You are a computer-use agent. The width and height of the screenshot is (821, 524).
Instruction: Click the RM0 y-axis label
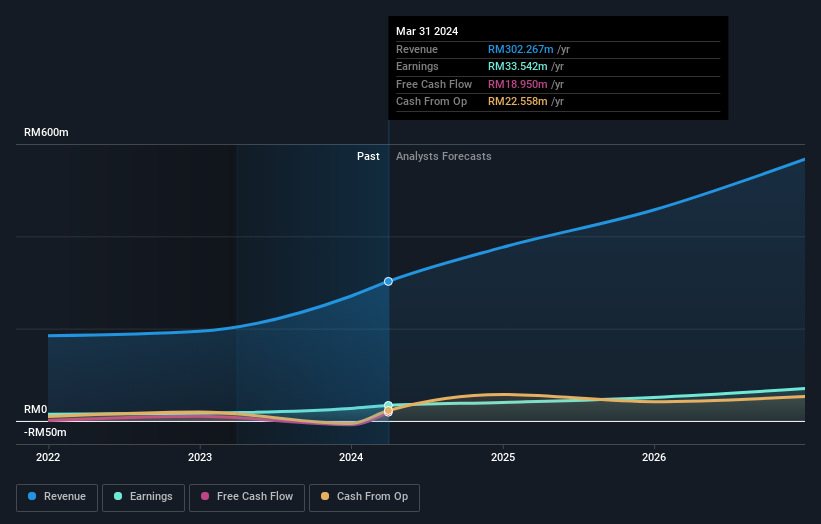pos(36,409)
